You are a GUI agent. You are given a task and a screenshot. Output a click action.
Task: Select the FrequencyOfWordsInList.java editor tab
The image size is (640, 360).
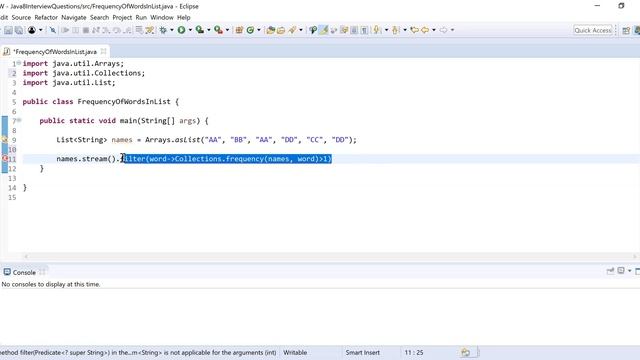coord(55,52)
